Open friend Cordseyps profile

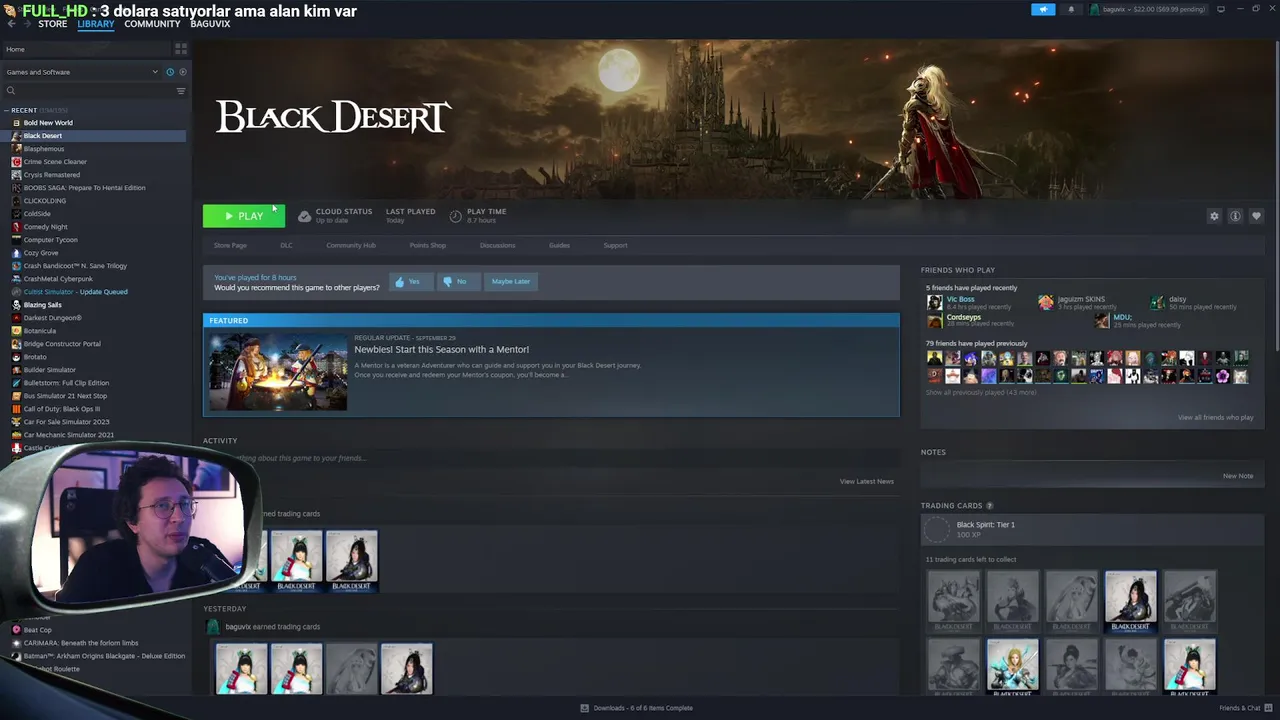pyautogui.click(x=964, y=317)
